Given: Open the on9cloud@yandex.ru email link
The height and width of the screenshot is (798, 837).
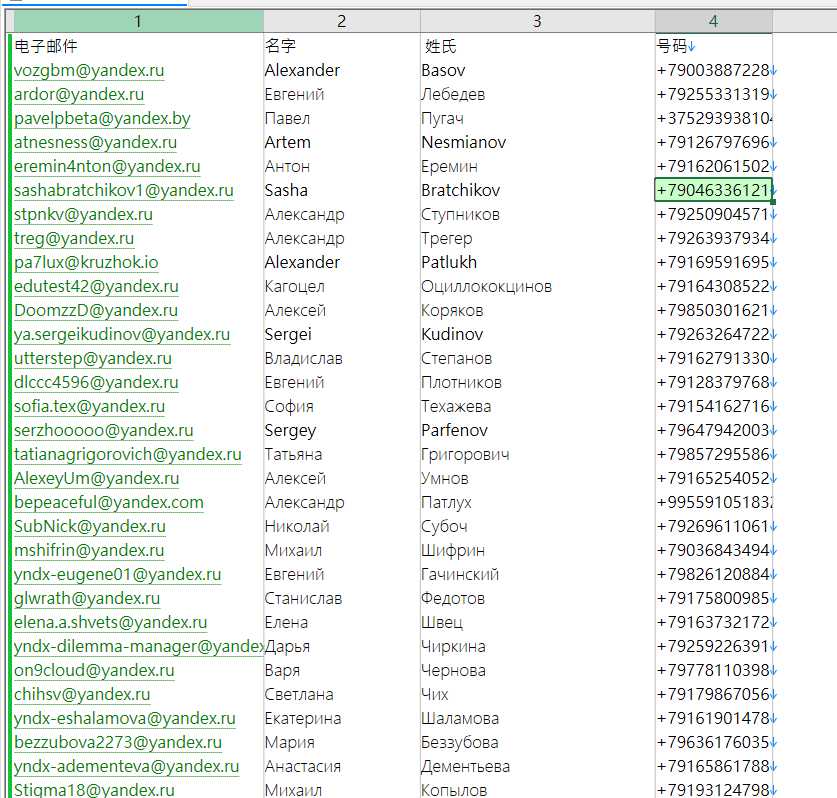Looking at the screenshot, I should point(94,670).
